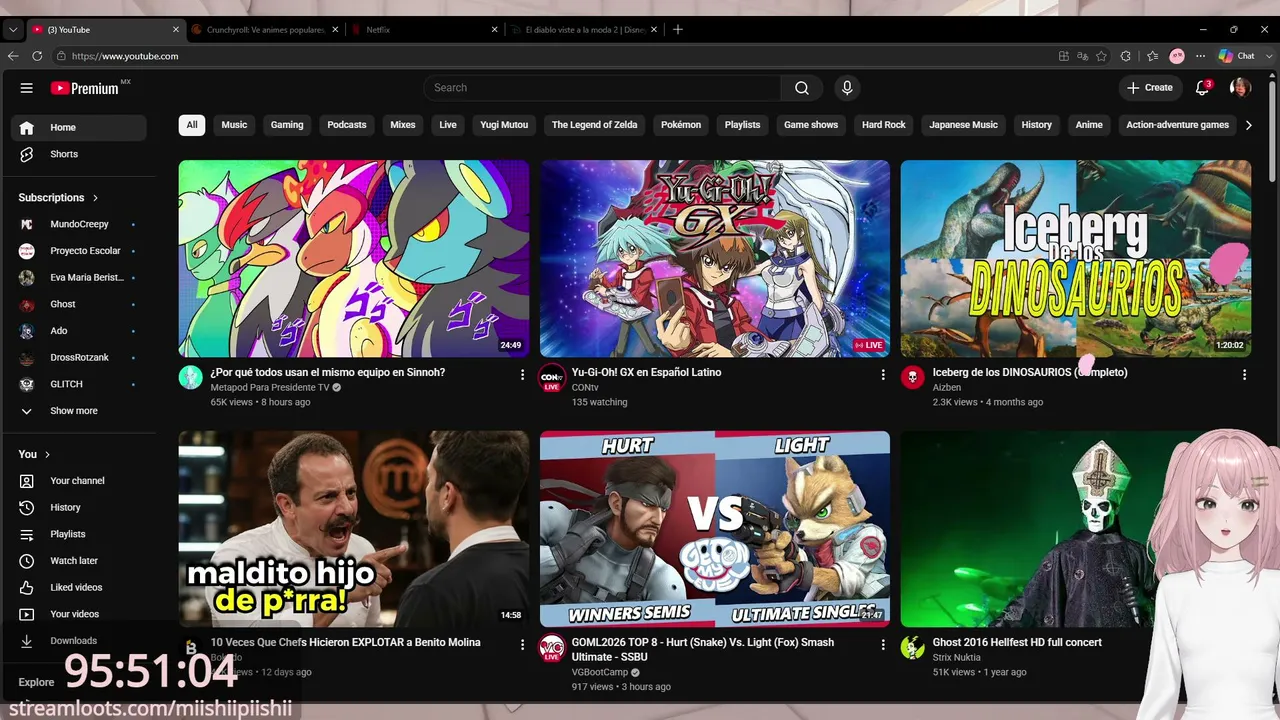Screen dimensions: 1280x720
Task: Open the notifications bell
Action: 1203,88
